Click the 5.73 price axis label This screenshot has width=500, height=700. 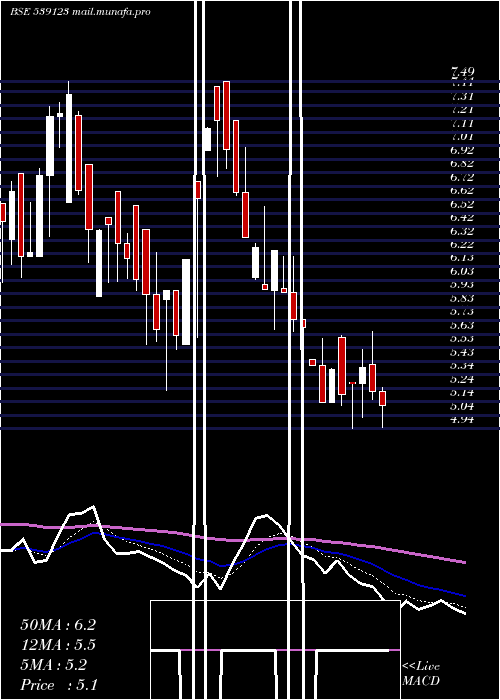(462, 311)
